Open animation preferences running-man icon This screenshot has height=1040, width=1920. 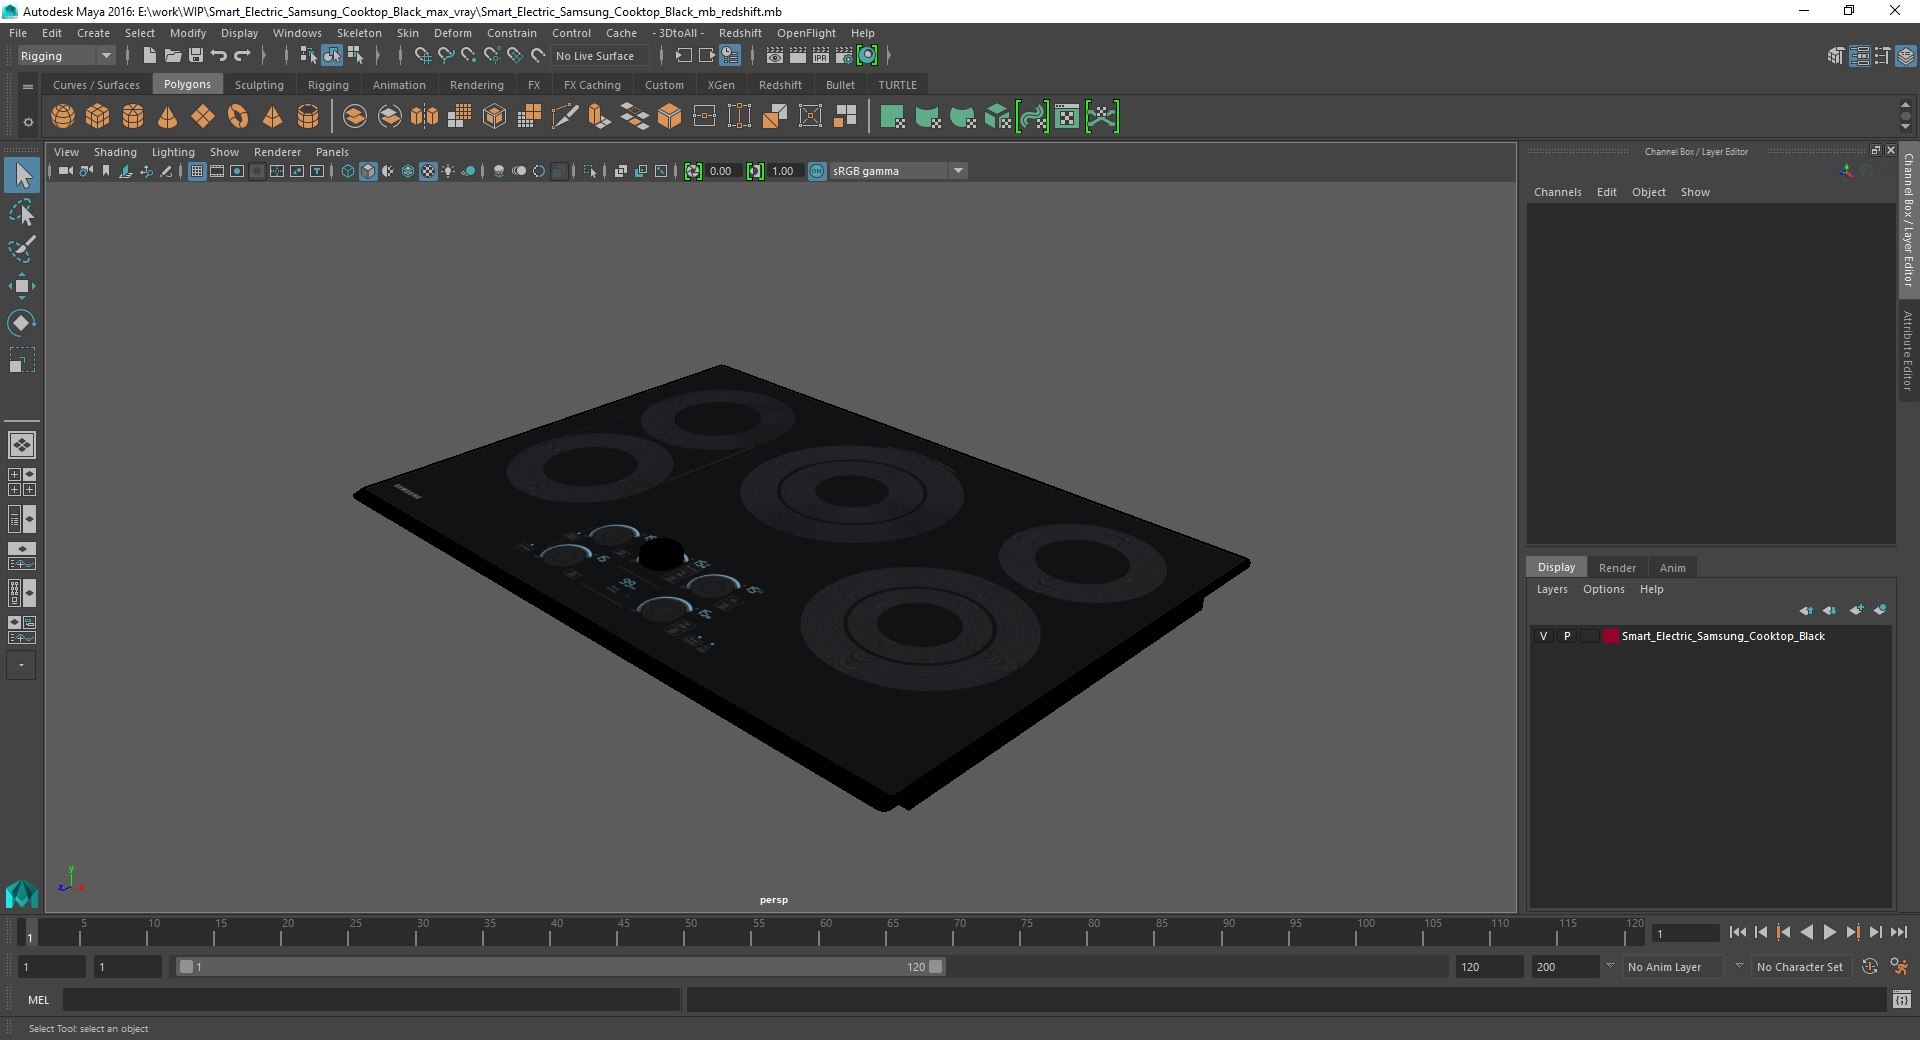point(1899,967)
